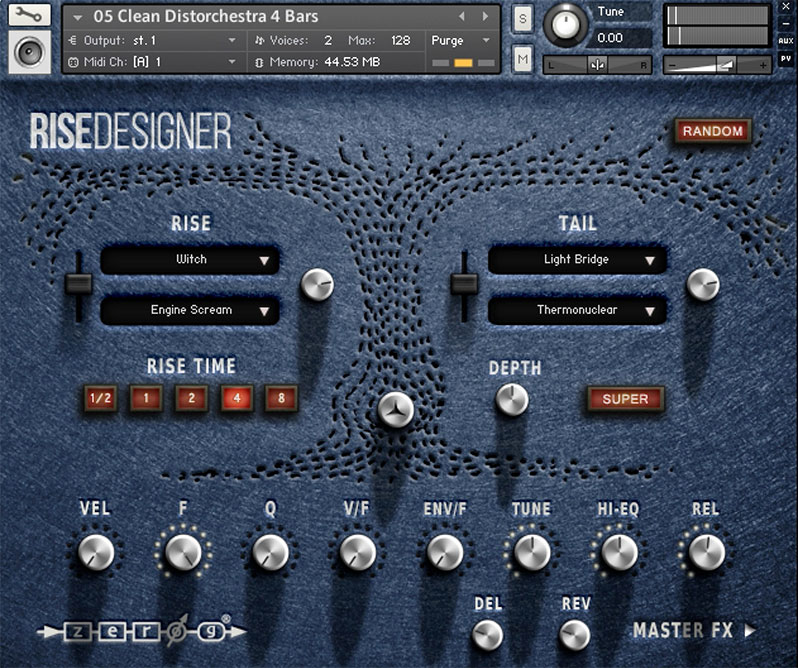Close the instrument with X button

(786, 8)
